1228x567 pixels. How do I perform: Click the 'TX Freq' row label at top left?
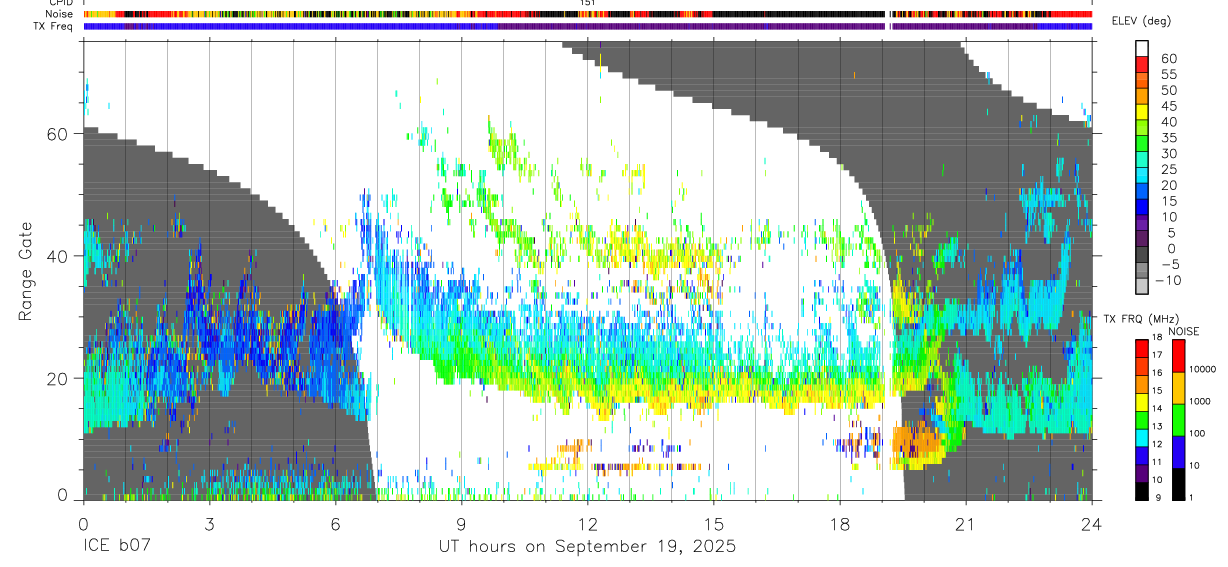tap(54, 26)
